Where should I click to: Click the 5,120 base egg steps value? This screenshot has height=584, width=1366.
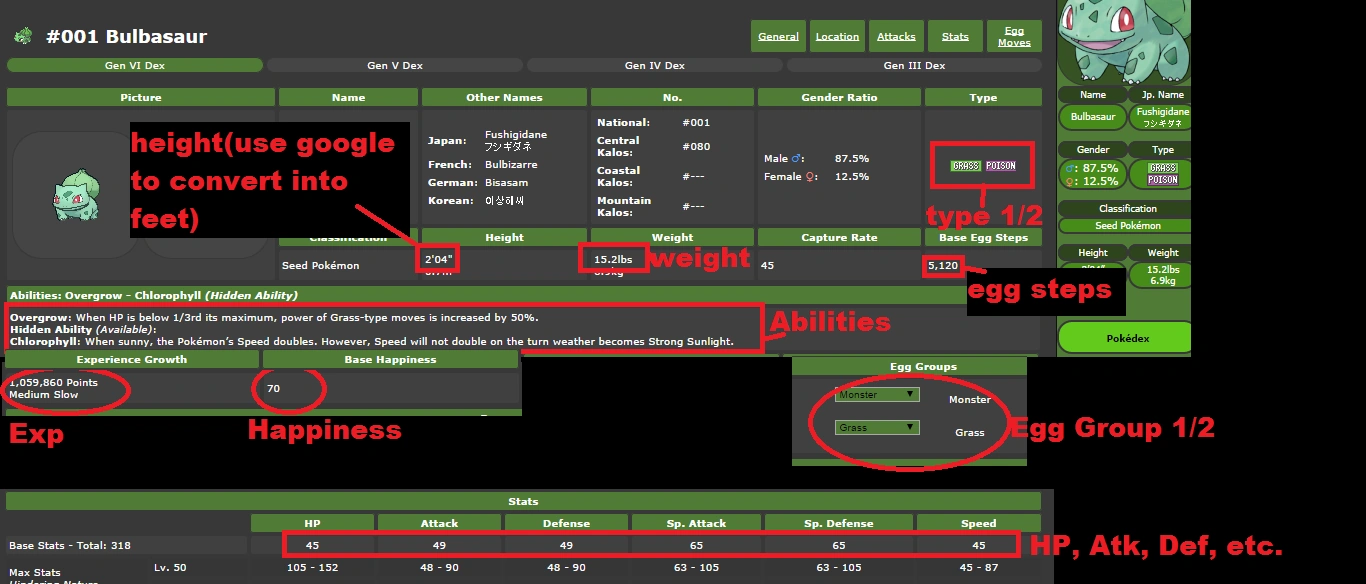pos(943,265)
